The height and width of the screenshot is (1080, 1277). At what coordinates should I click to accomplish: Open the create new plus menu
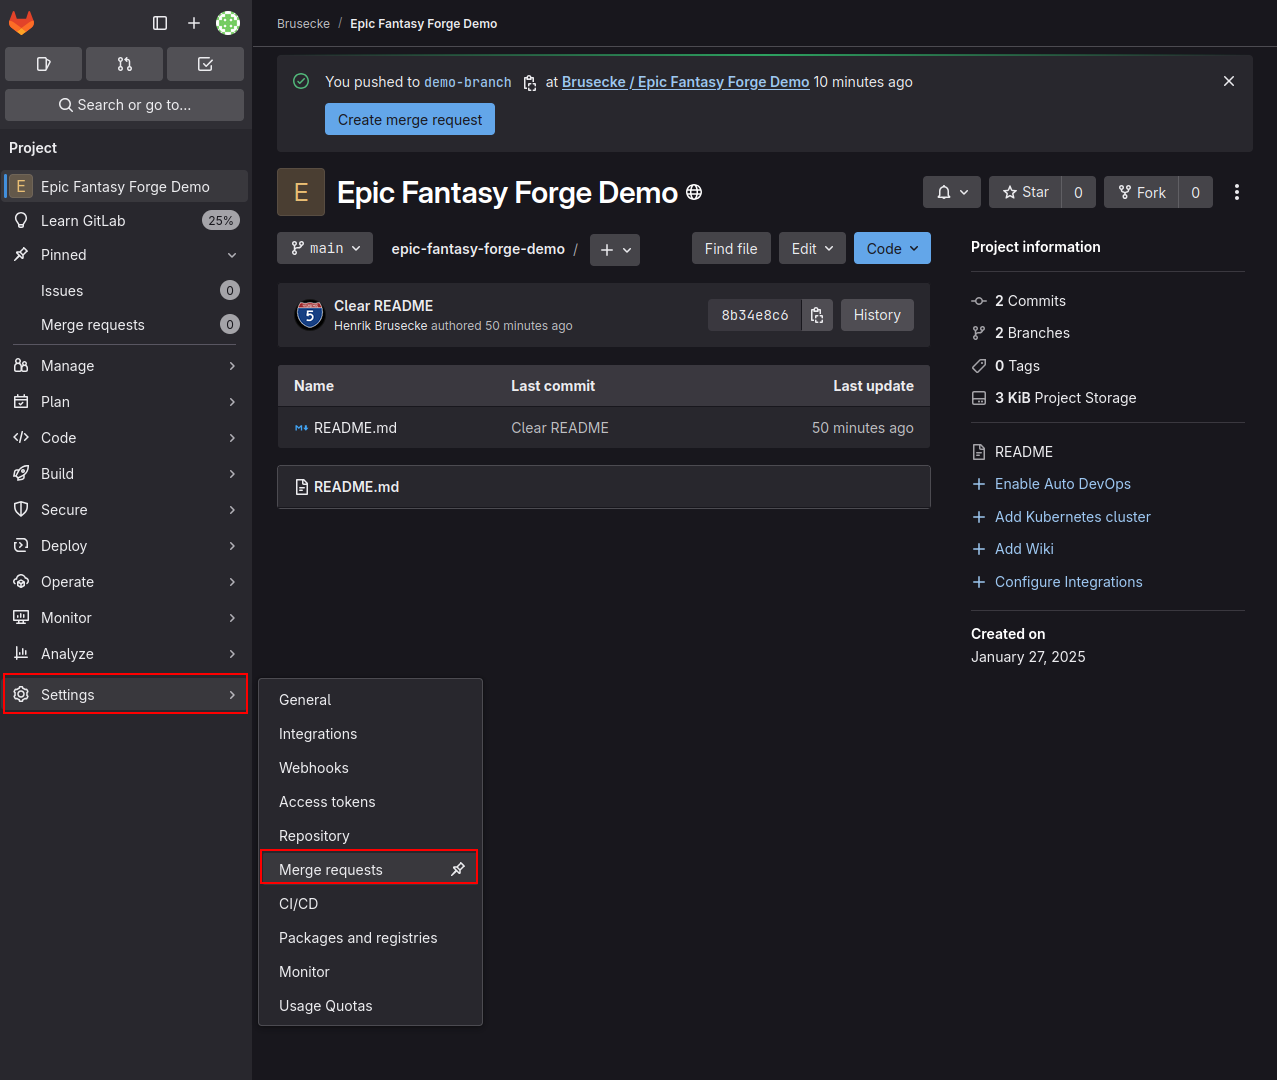194,23
